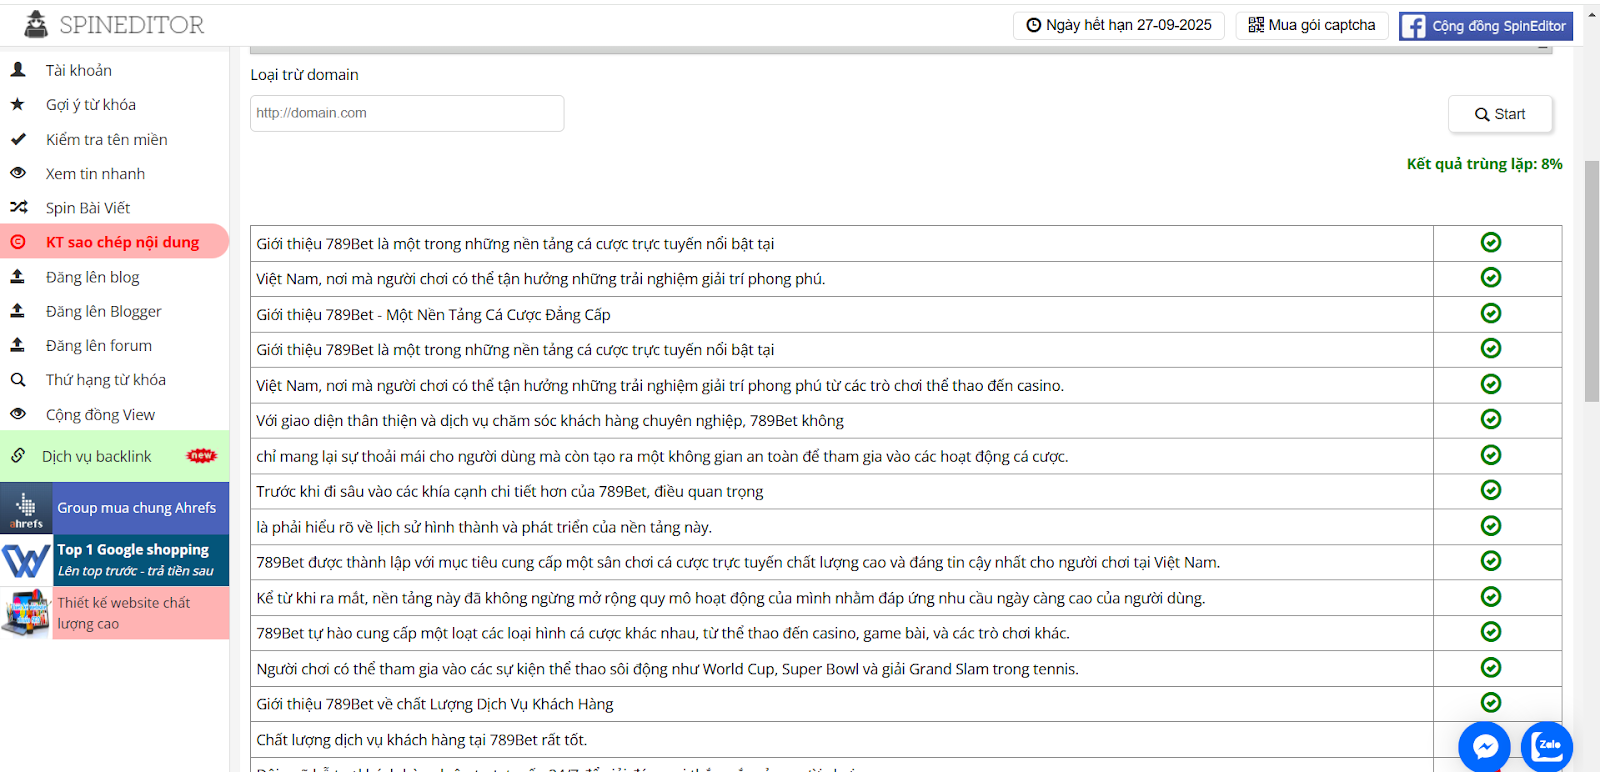Click row 'Chất lượng dịch vụ khách hàng tại 789Bet rất tốt.'
Viewport: 1600px width, 772px height.
pyautogui.click(x=841, y=739)
